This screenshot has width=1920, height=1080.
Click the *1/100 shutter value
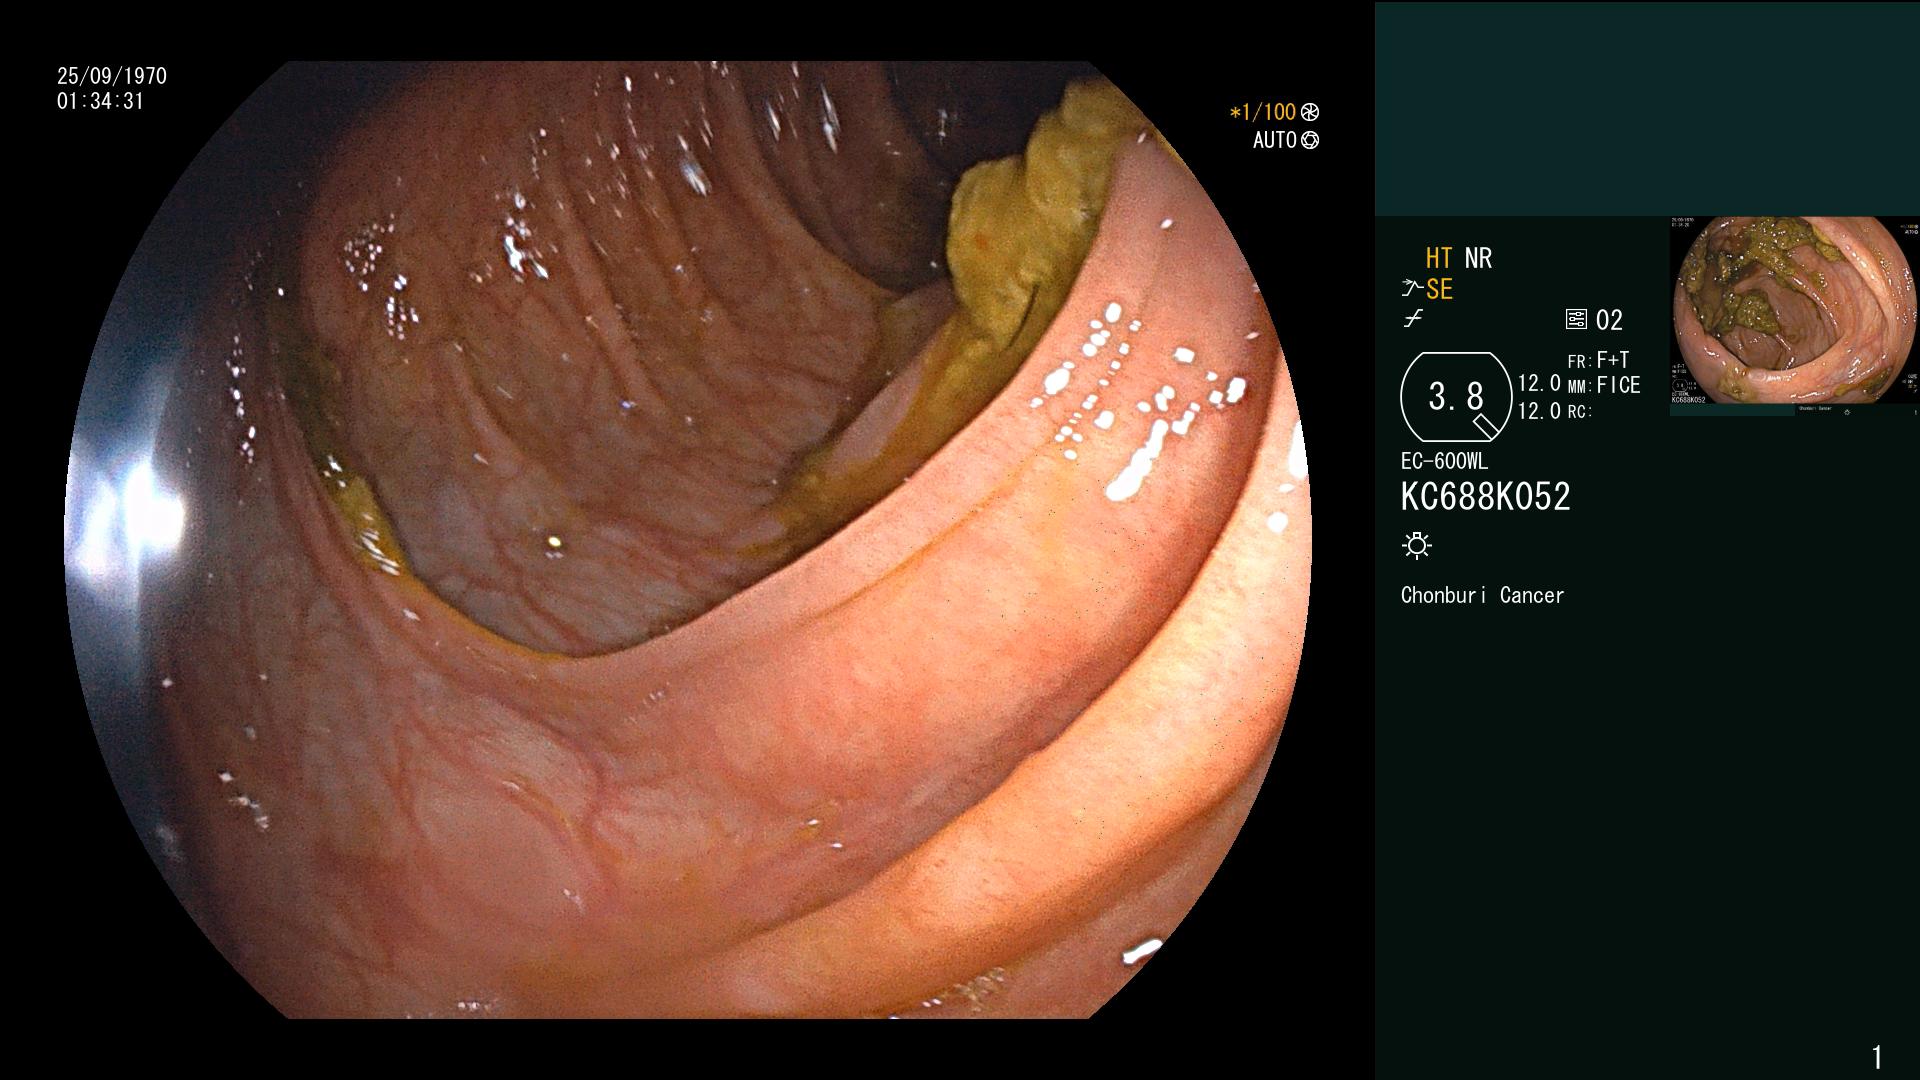[x=1262, y=112]
